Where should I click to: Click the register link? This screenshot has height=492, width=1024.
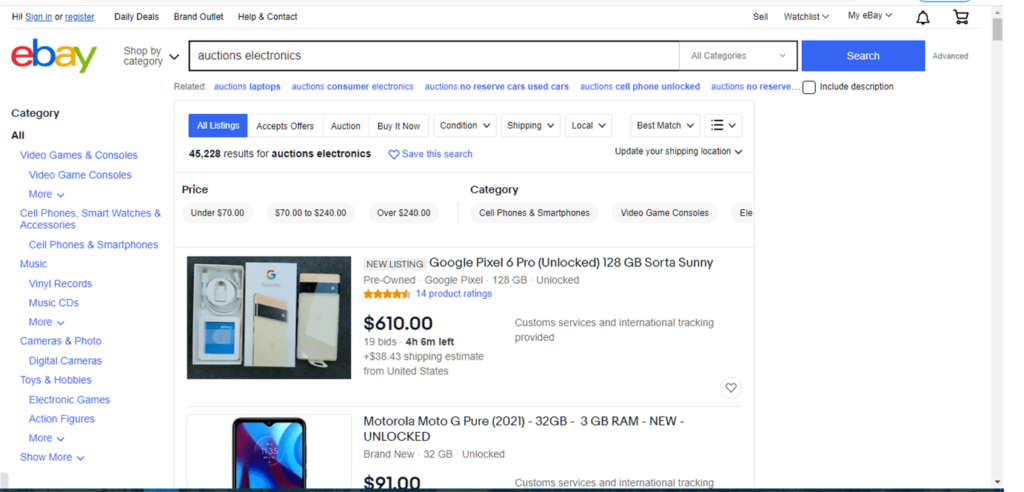(80, 17)
